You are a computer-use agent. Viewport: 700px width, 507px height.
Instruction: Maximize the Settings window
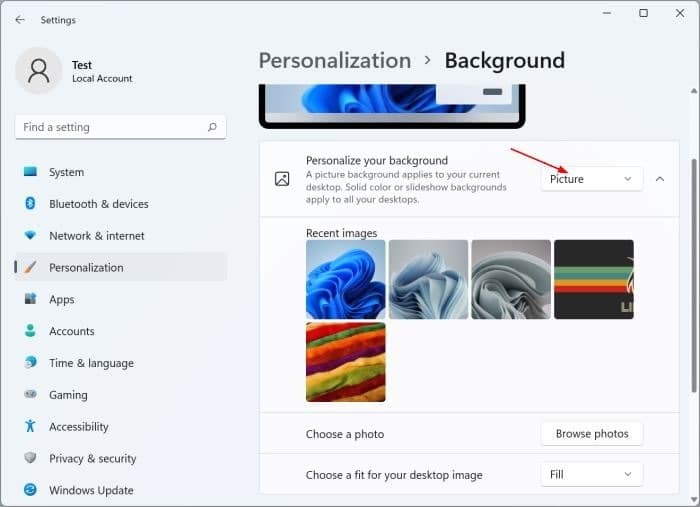coord(643,13)
